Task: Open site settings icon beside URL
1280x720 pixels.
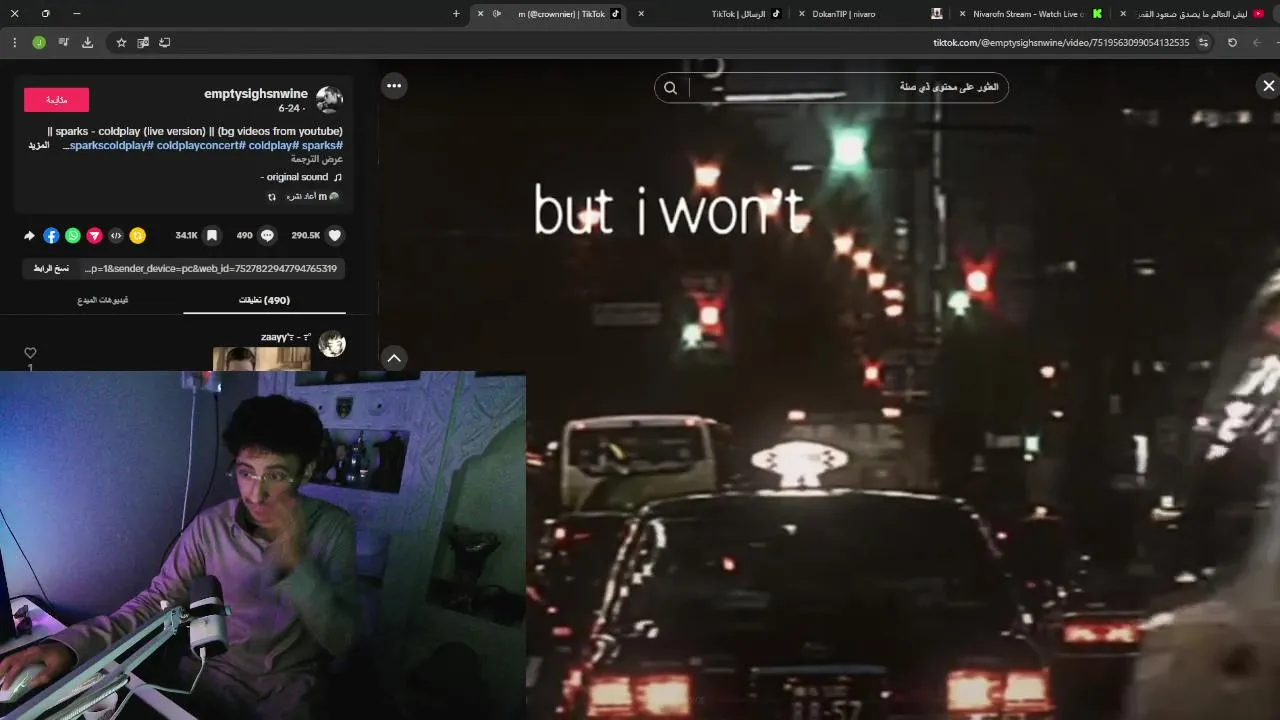Action: click(x=1203, y=43)
